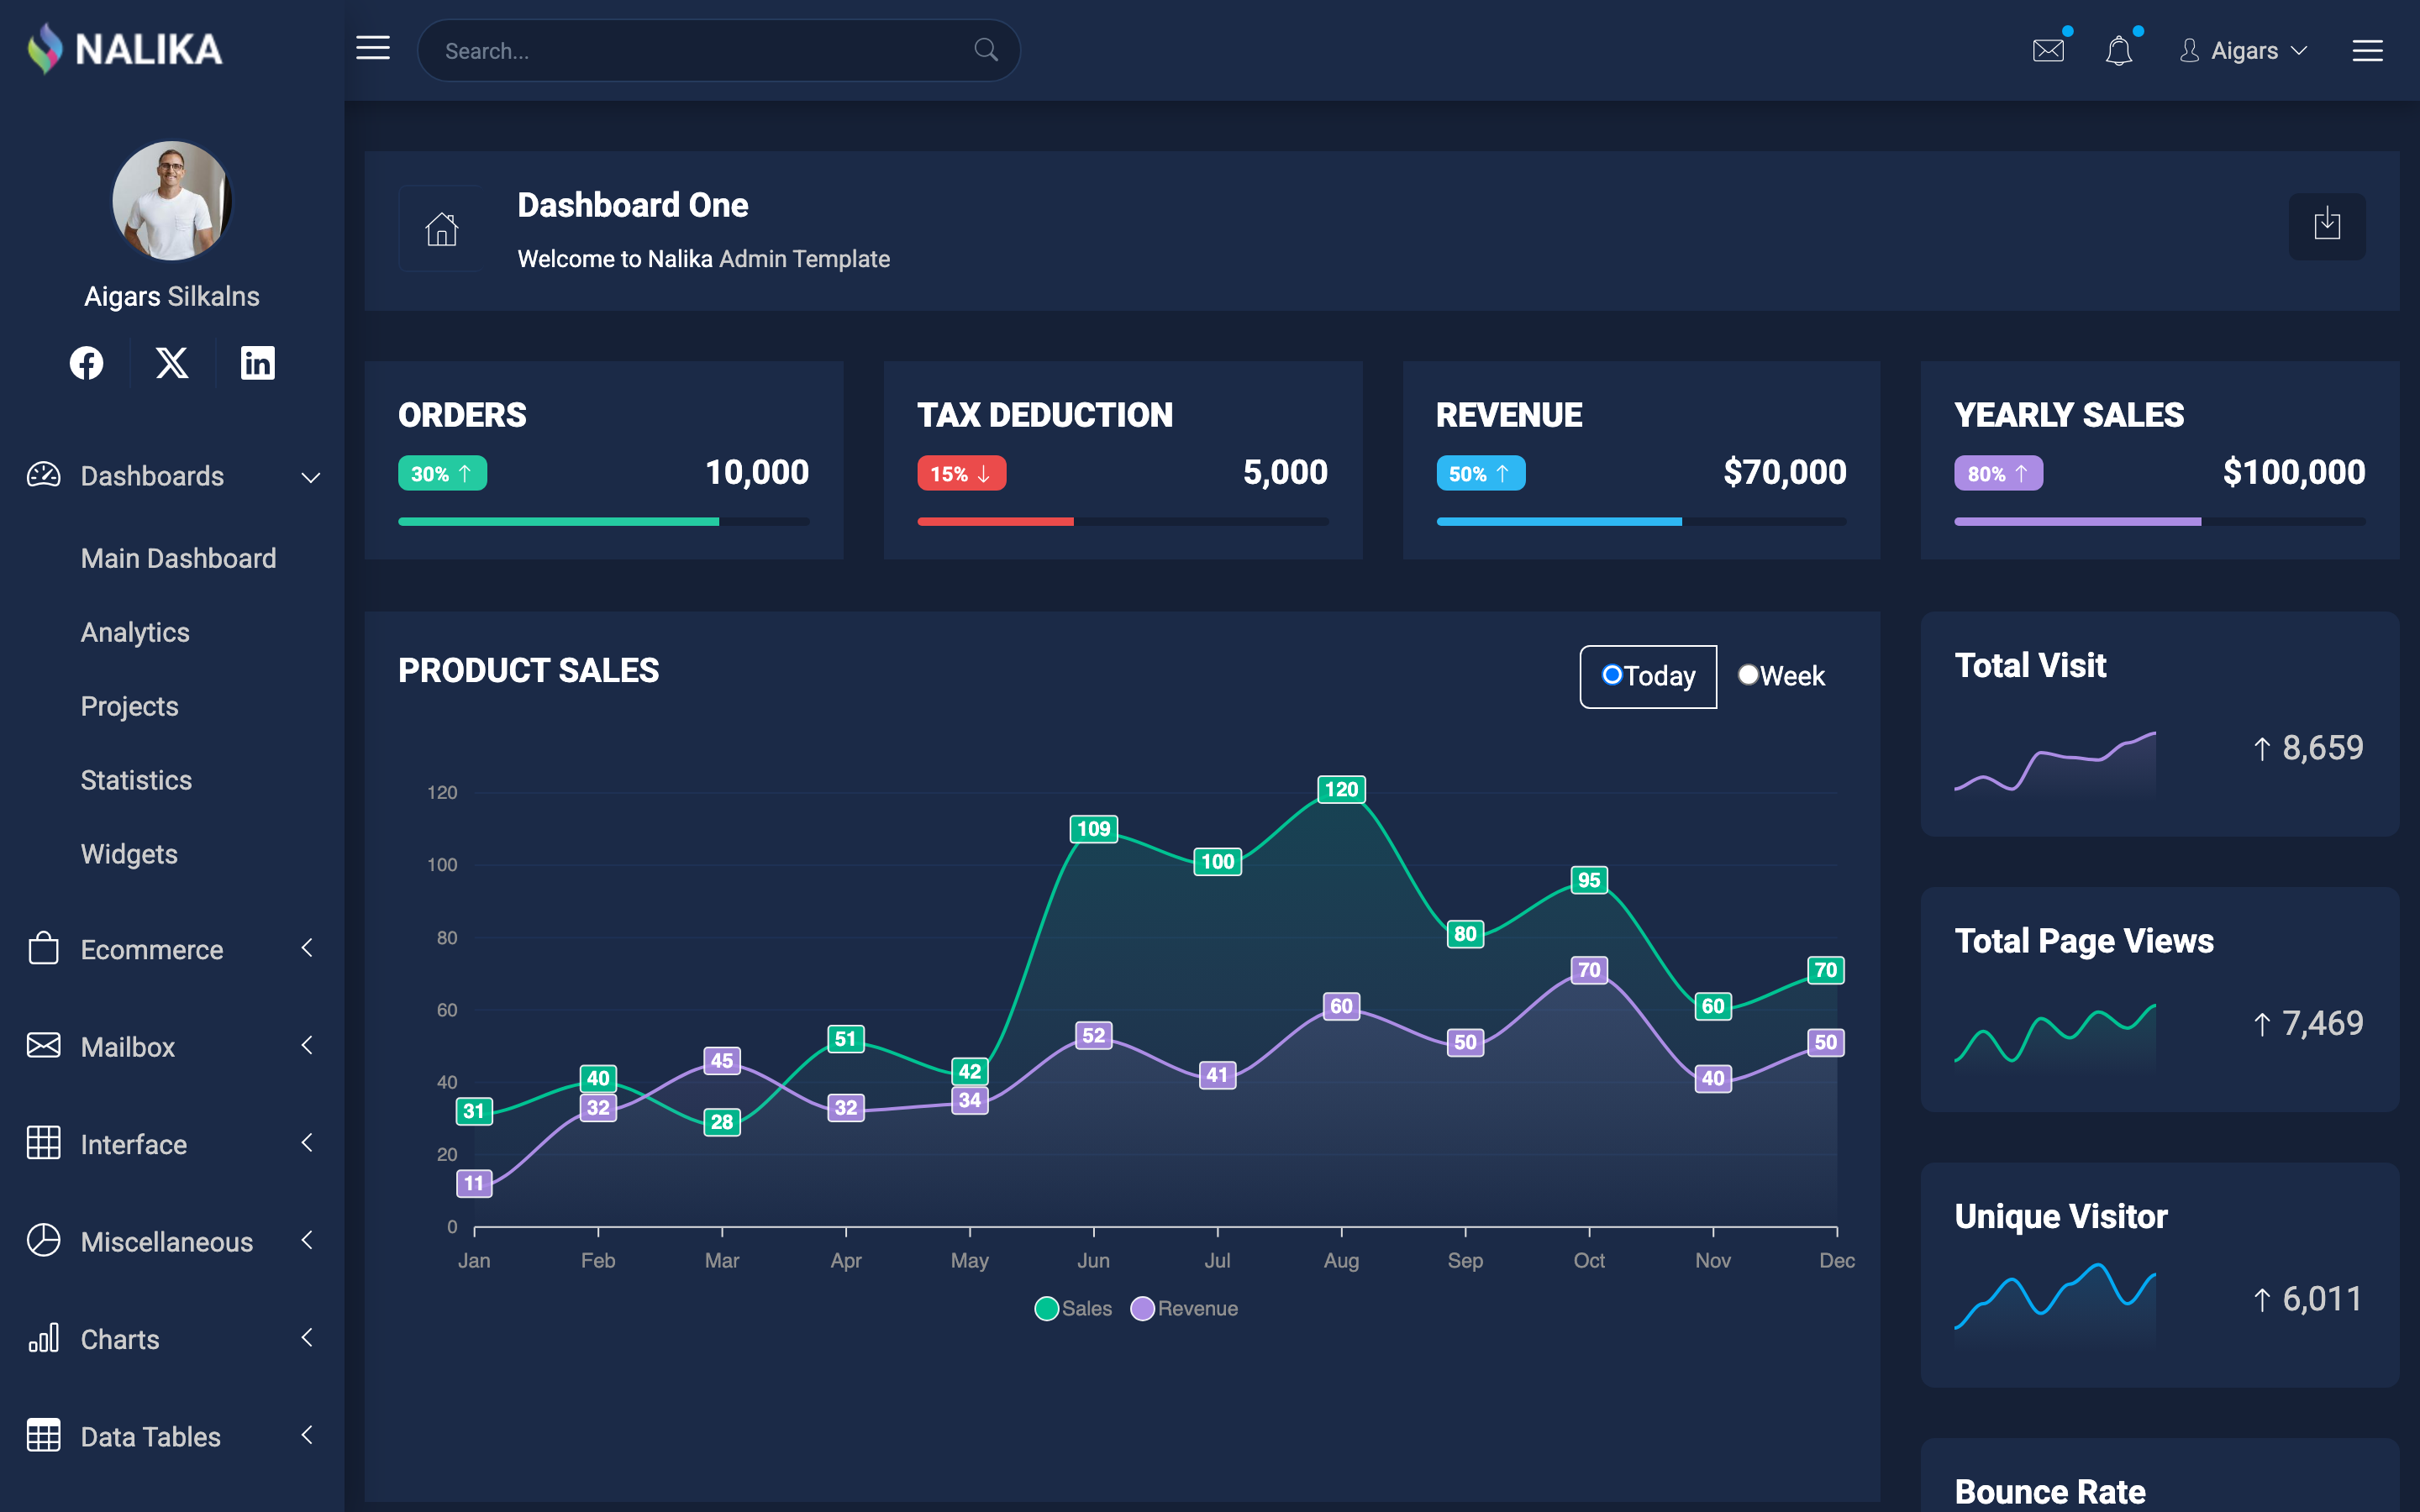This screenshot has width=2420, height=1512.
Task: Click the Charts menu label
Action: coord(120,1339)
